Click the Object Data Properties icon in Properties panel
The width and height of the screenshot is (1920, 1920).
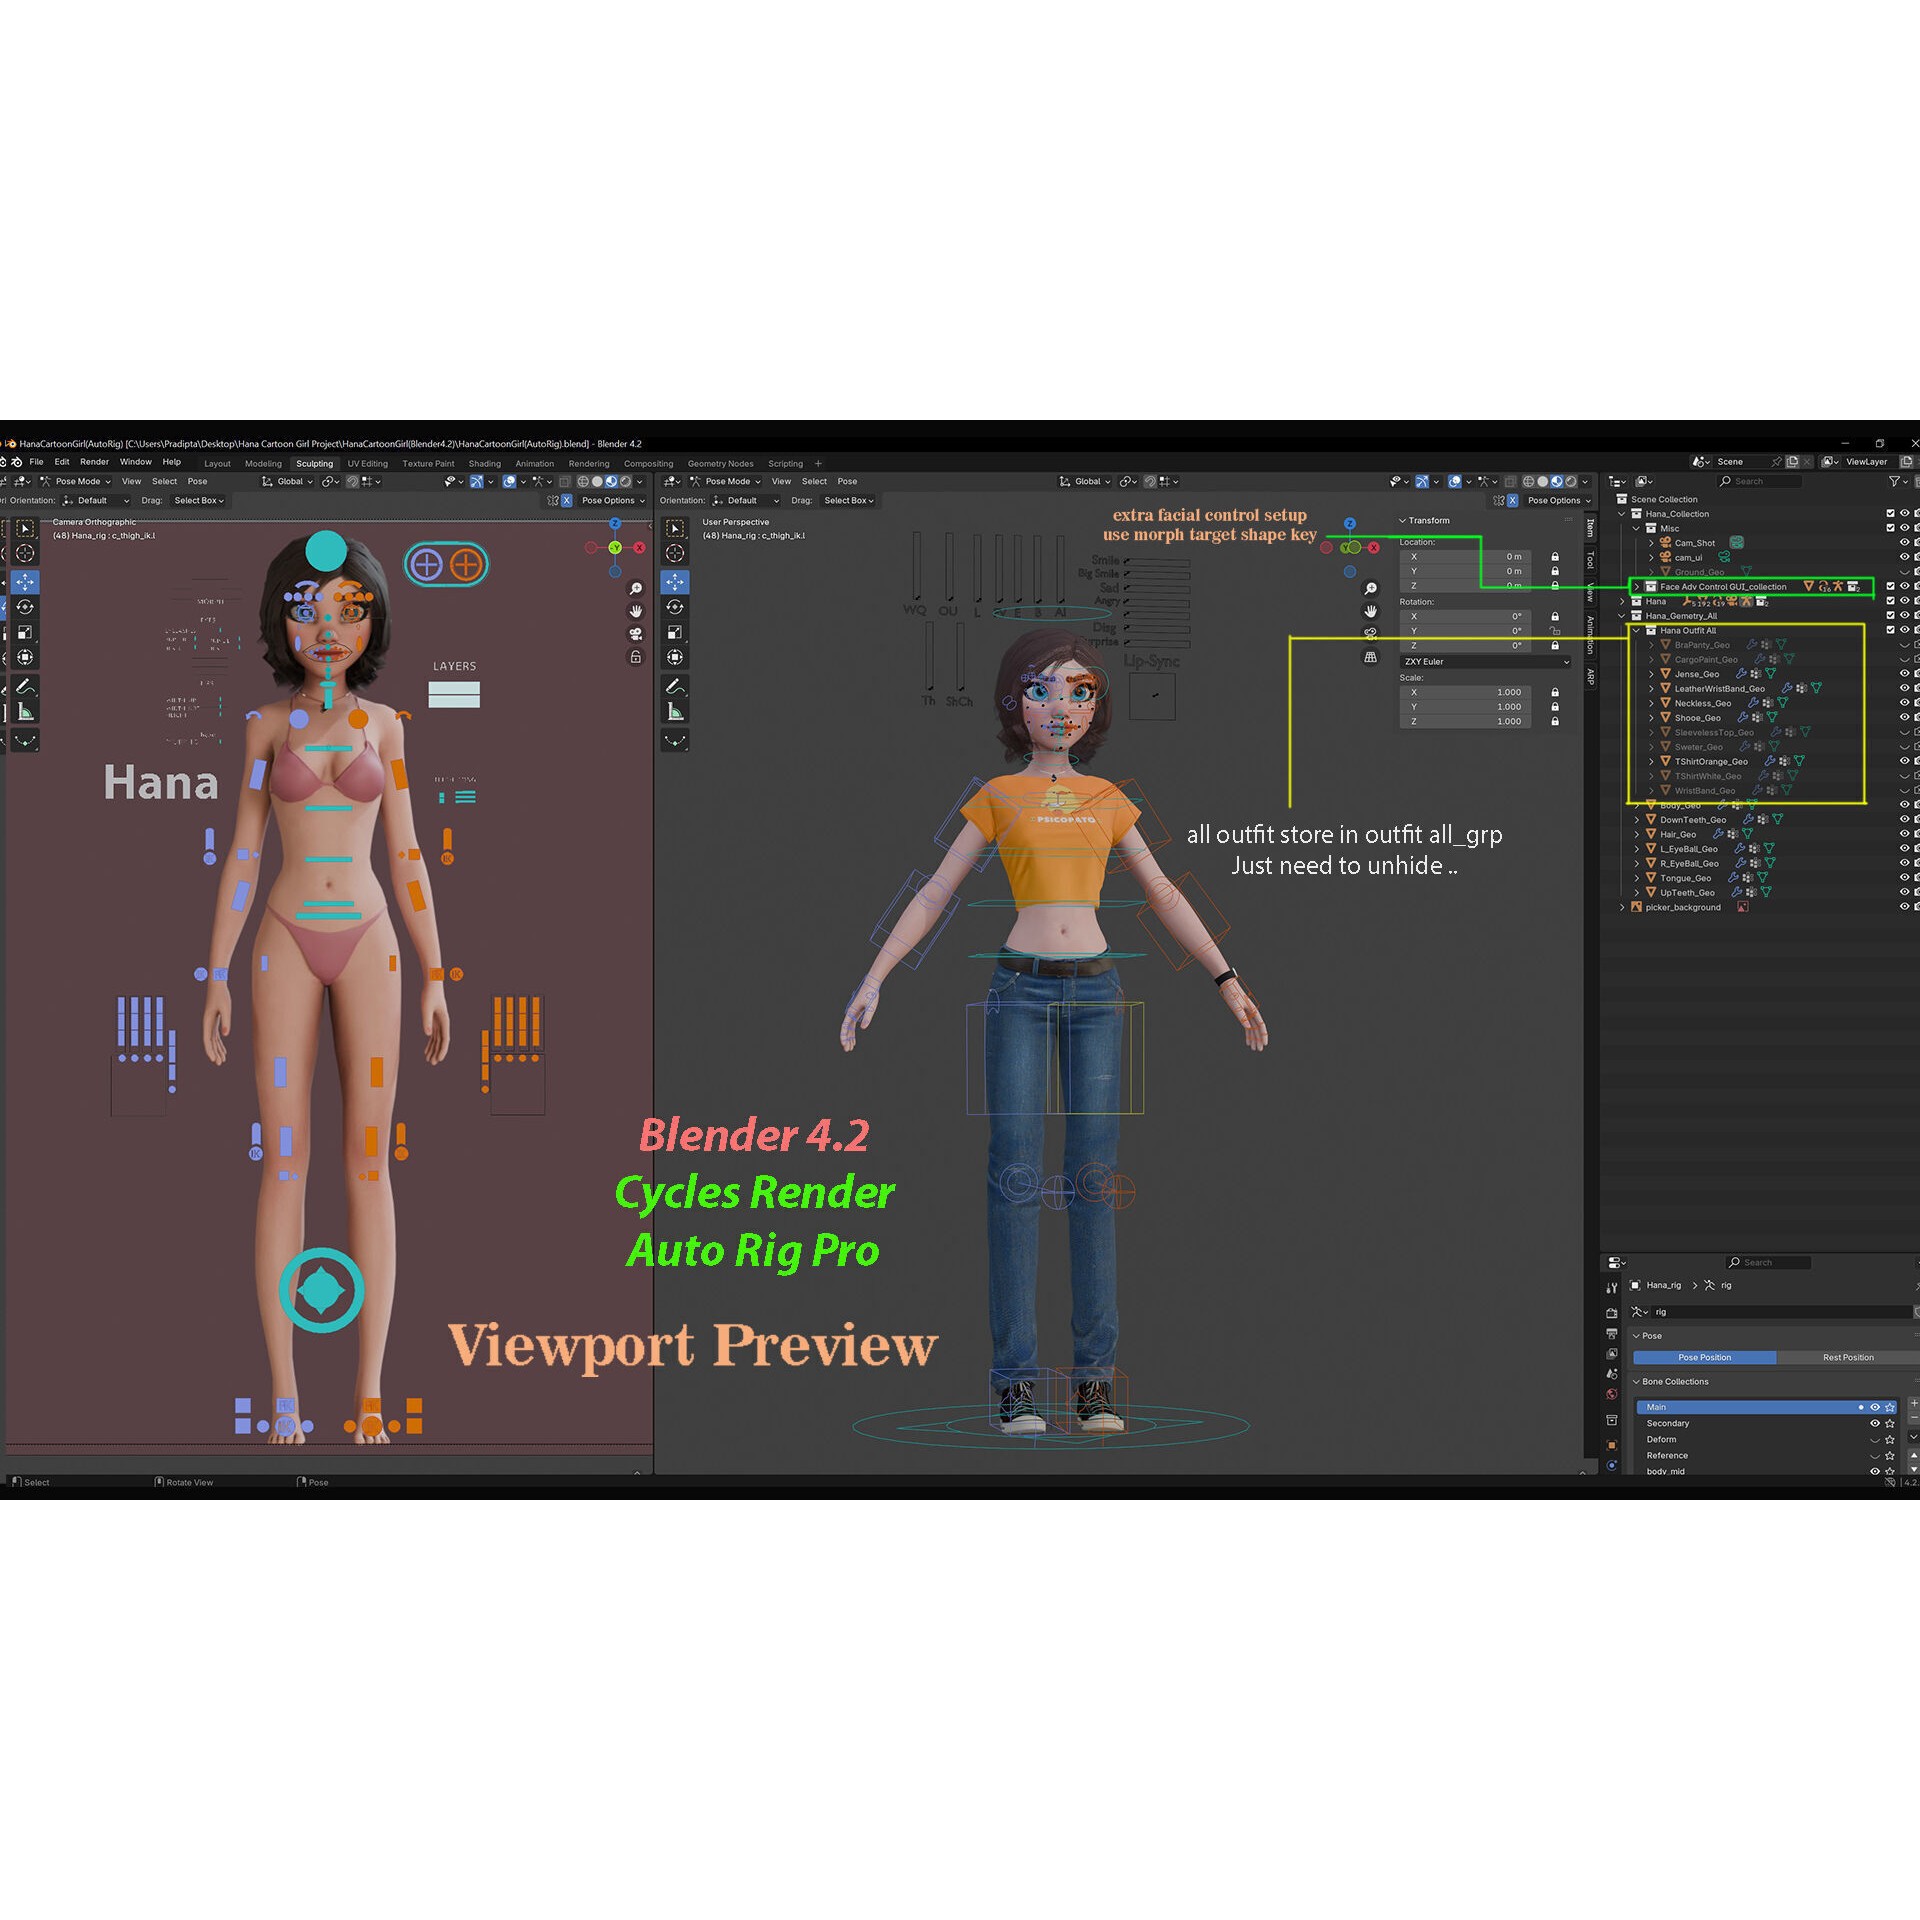click(1612, 1463)
